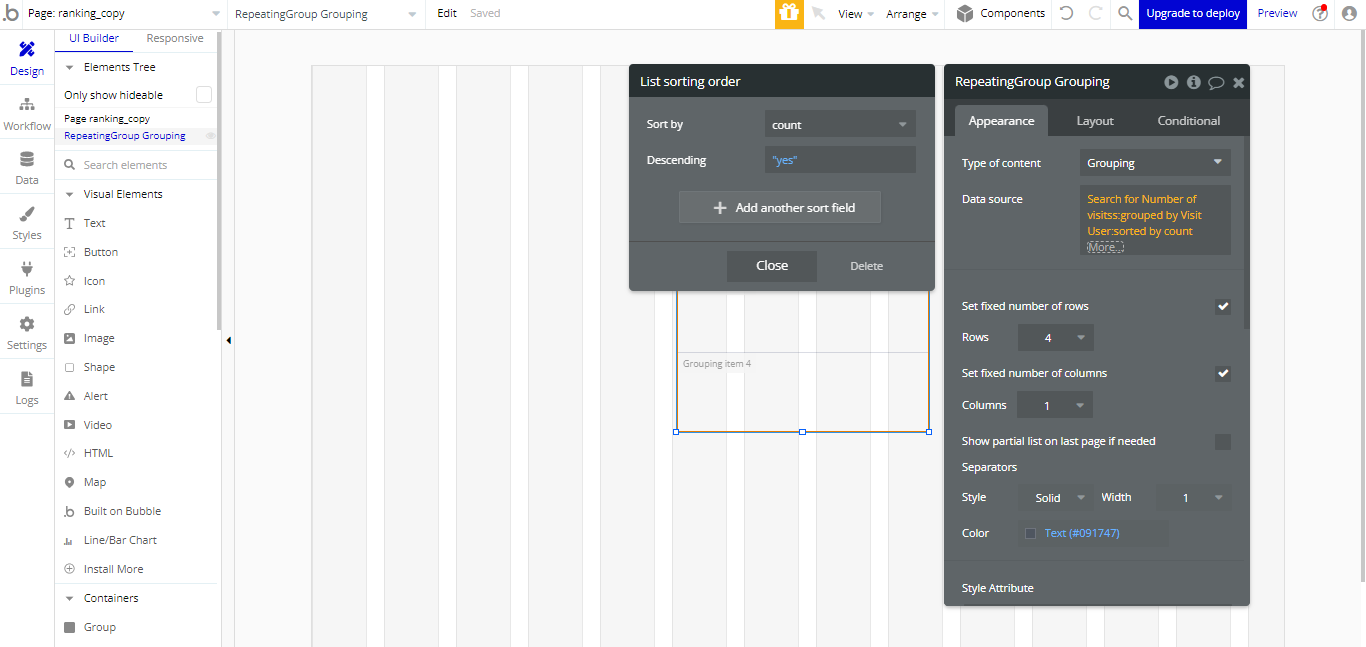This screenshot has width=1366, height=647.
Task: Open the Design tab in the sidebar
Action: [27, 59]
